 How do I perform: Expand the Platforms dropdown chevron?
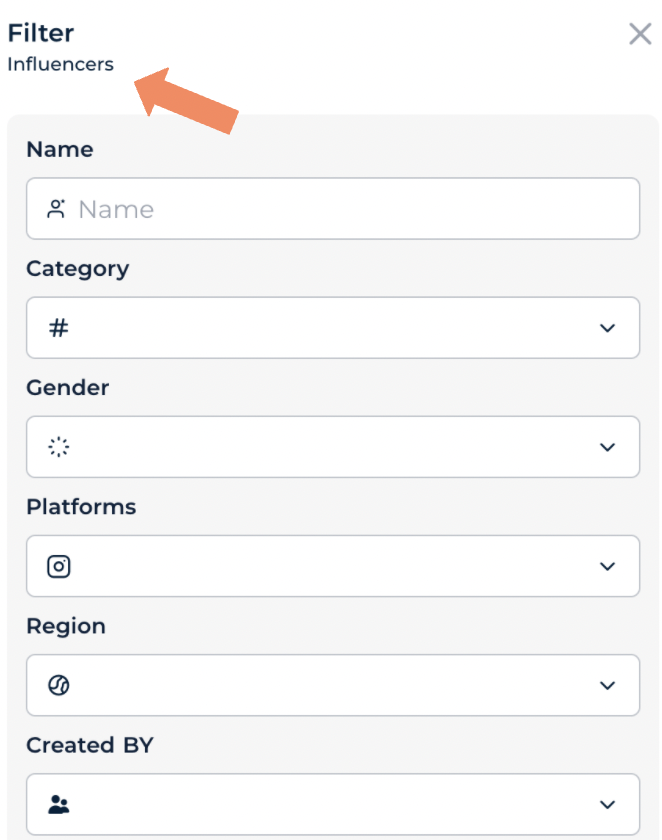coord(607,566)
